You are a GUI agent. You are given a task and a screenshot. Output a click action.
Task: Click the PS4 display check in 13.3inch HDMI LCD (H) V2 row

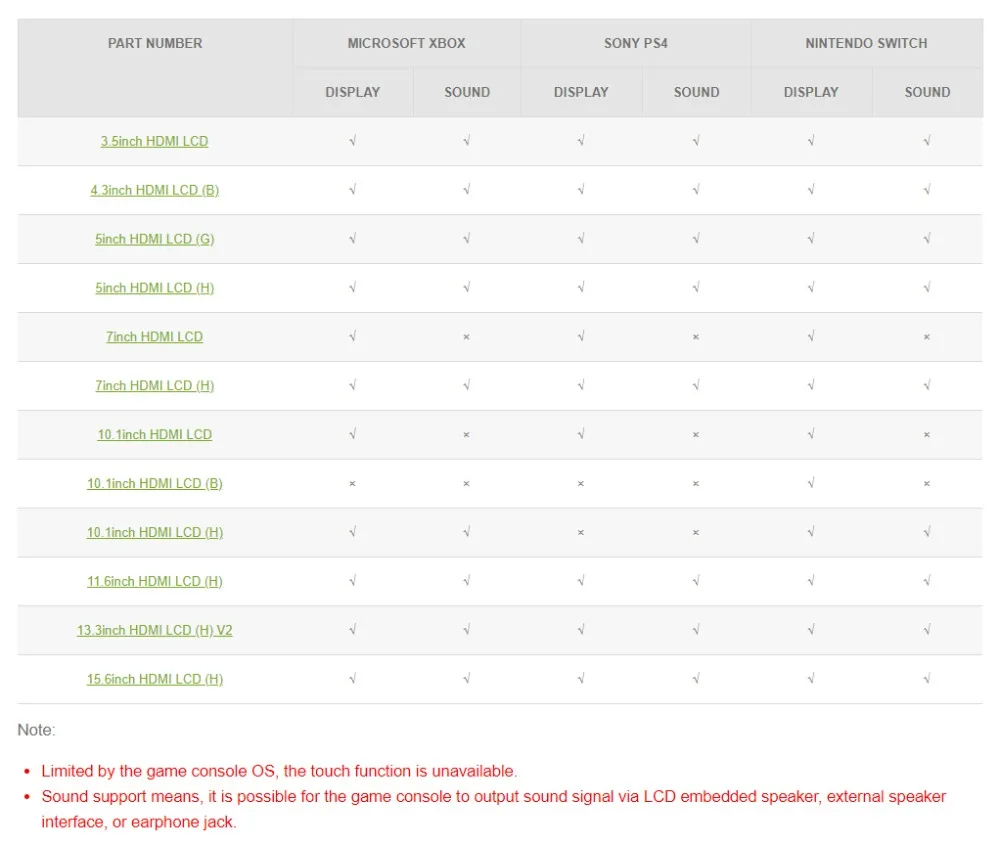[581, 629]
